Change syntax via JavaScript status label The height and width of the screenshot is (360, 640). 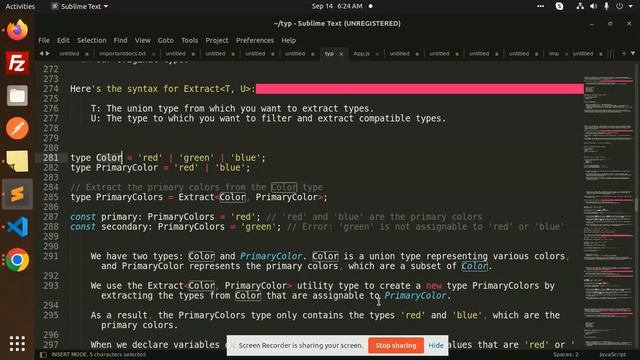(613, 355)
